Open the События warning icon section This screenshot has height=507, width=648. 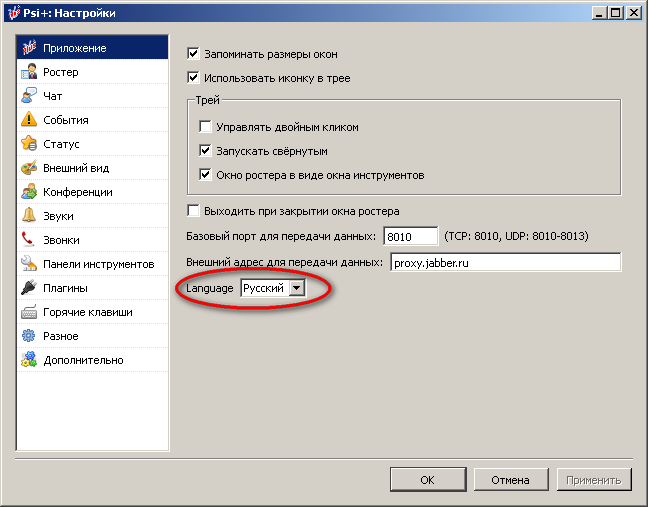pos(30,120)
